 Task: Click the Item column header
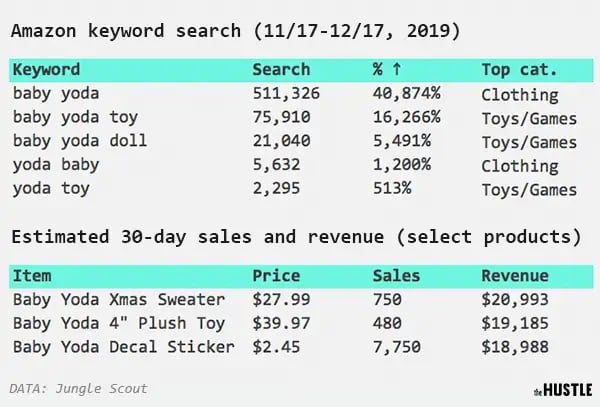coord(32,276)
